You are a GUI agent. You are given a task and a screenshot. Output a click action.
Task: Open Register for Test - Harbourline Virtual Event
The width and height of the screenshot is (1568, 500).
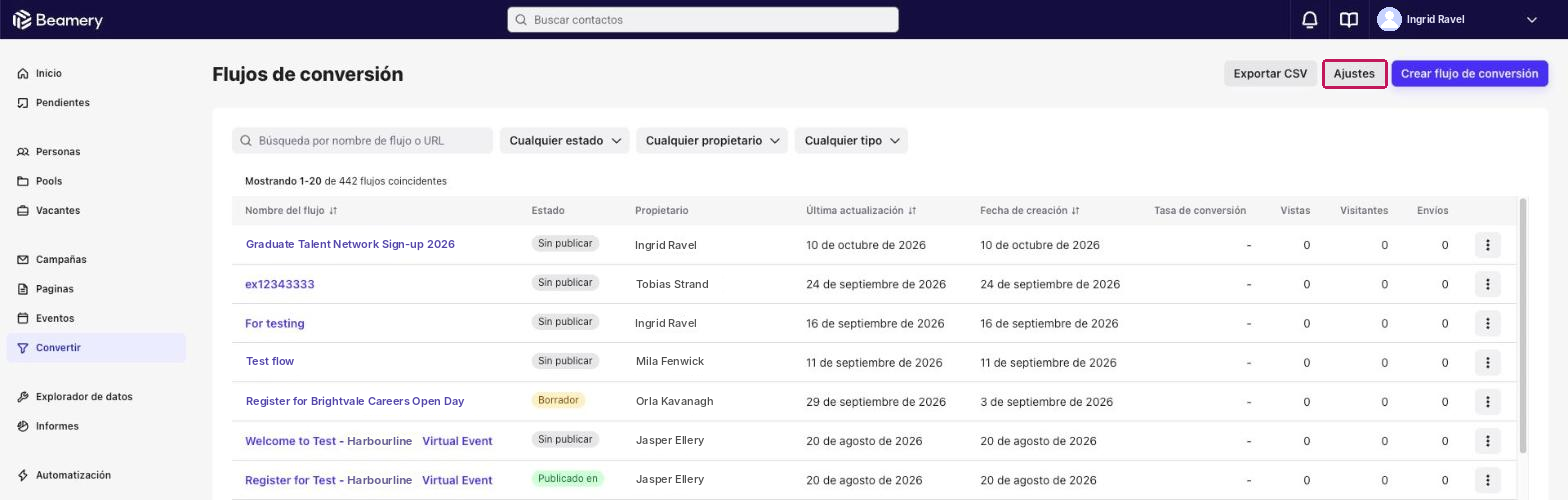[369, 480]
